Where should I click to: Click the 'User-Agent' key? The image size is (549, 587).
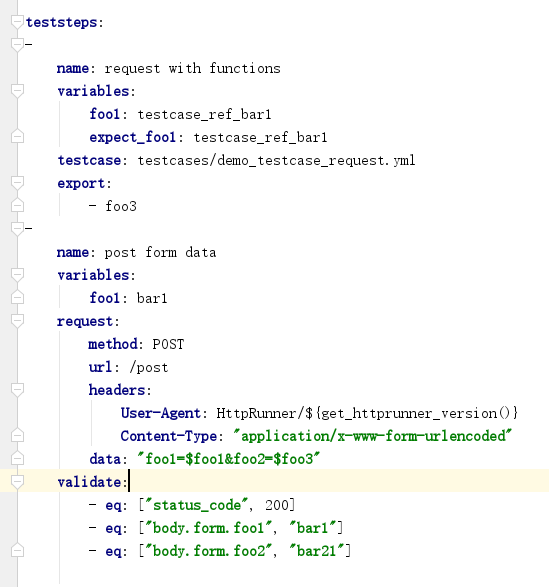(161, 413)
